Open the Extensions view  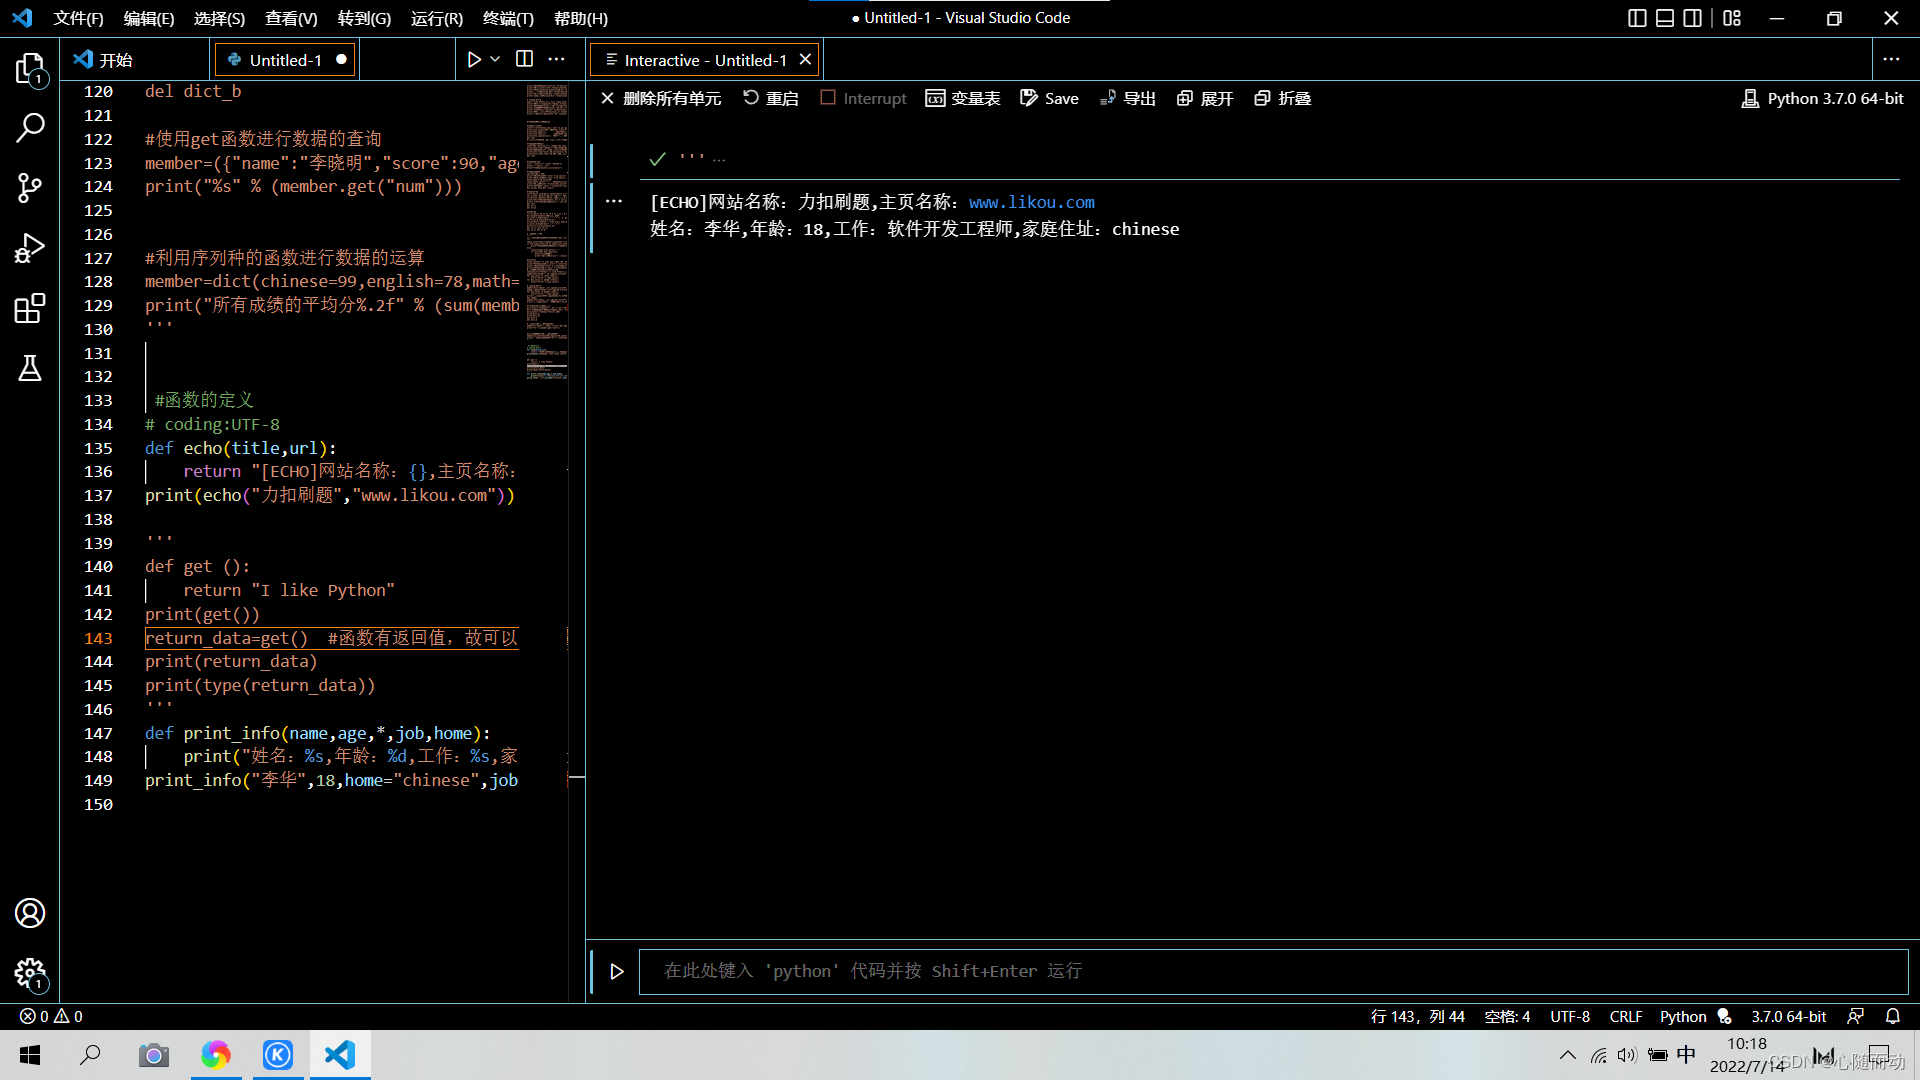point(30,308)
